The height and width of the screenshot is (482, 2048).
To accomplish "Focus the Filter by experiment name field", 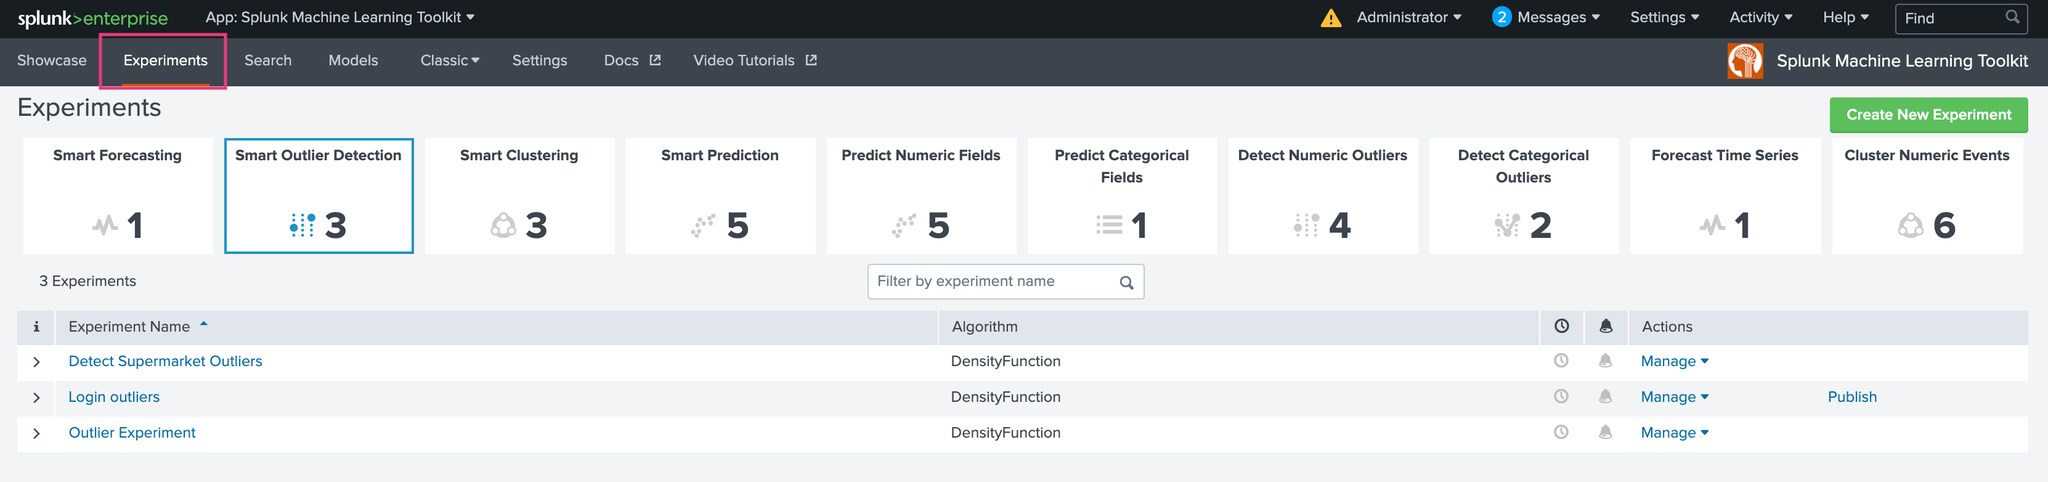I will pyautogui.click(x=1005, y=282).
